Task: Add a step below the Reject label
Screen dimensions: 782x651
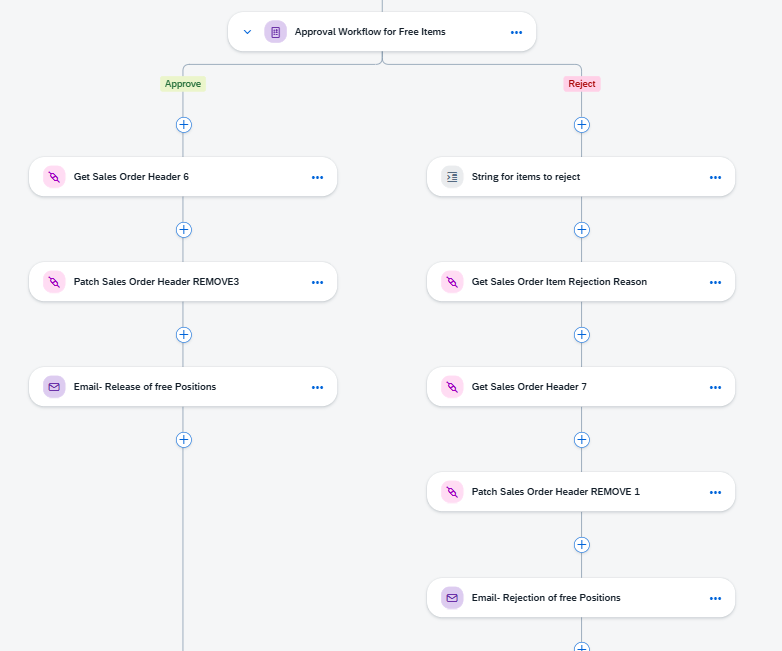Action: [582, 125]
